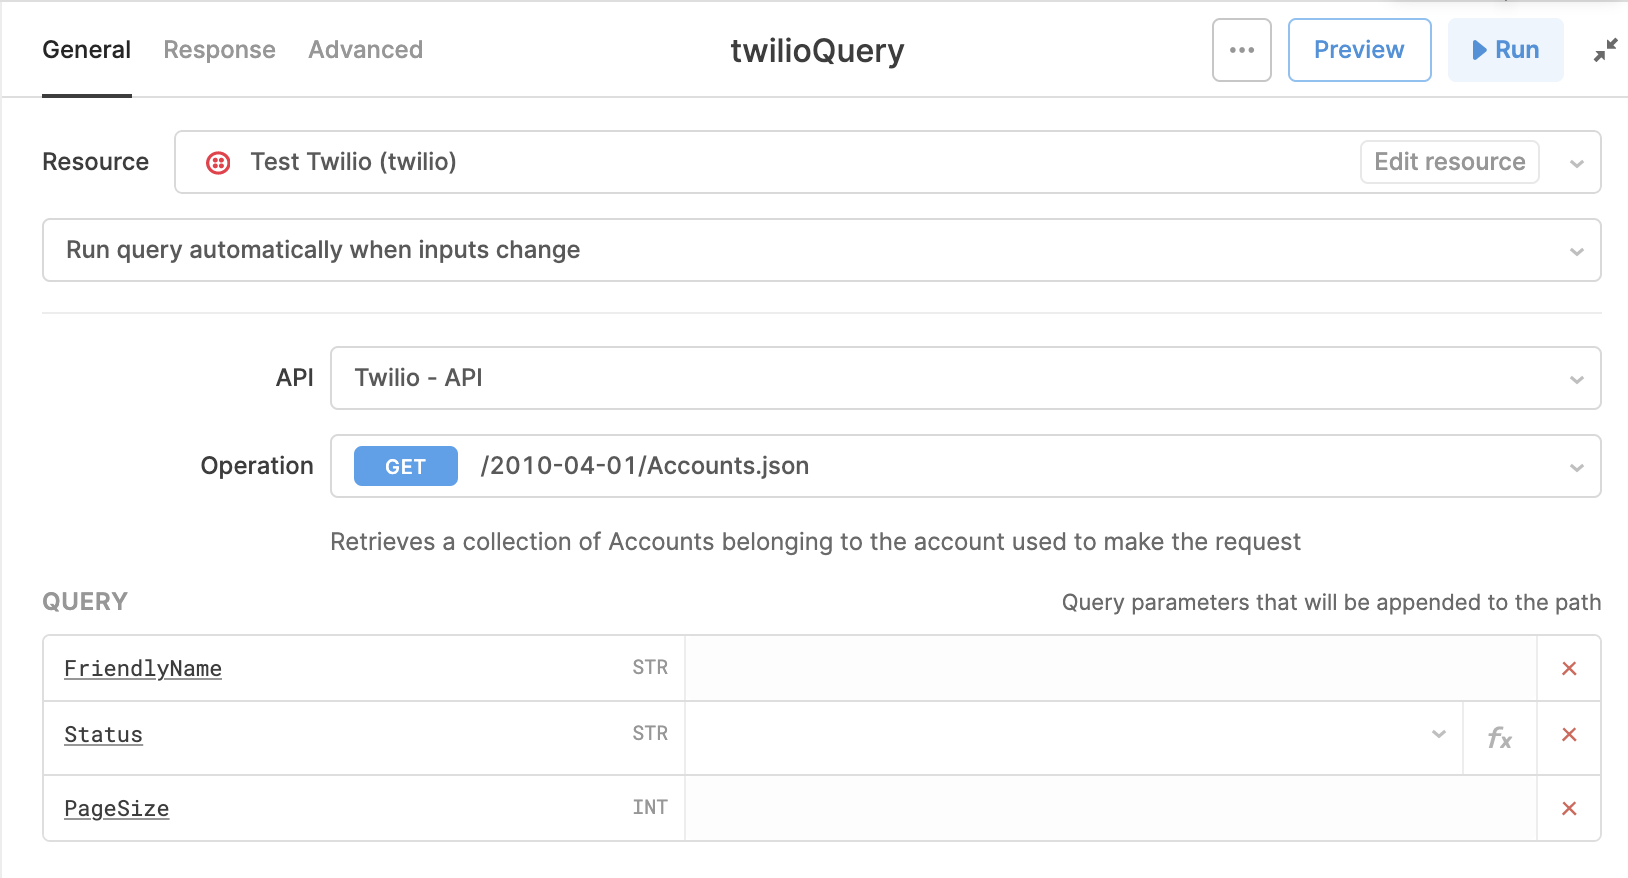Toggle fx expression mode for Status
The height and width of the screenshot is (878, 1628).
[1499, 738]
